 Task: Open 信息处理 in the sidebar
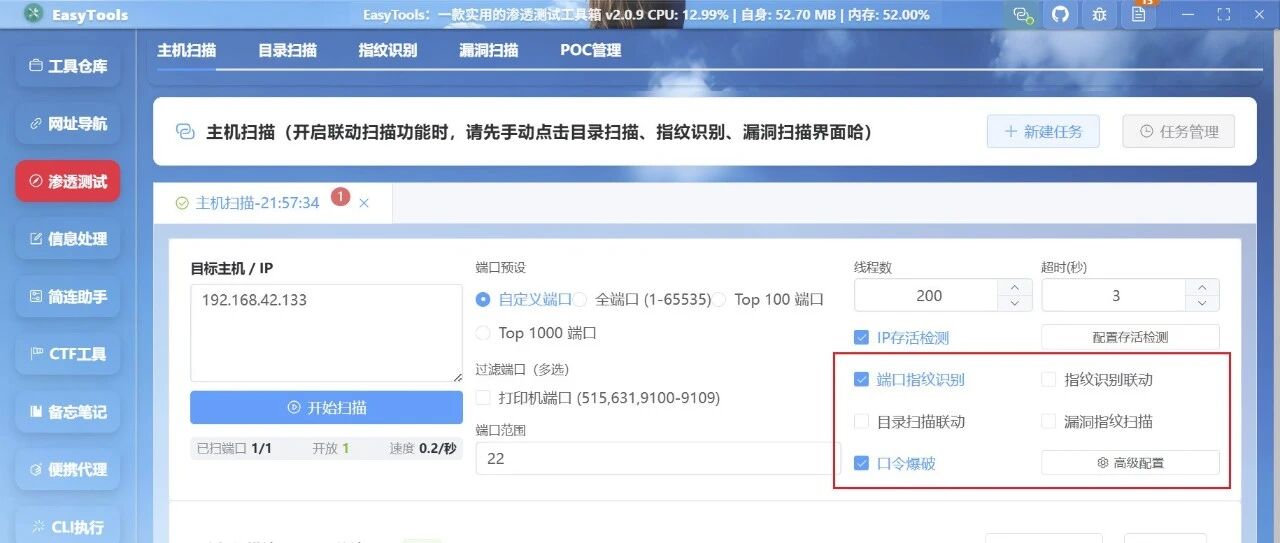click(67, 239)
